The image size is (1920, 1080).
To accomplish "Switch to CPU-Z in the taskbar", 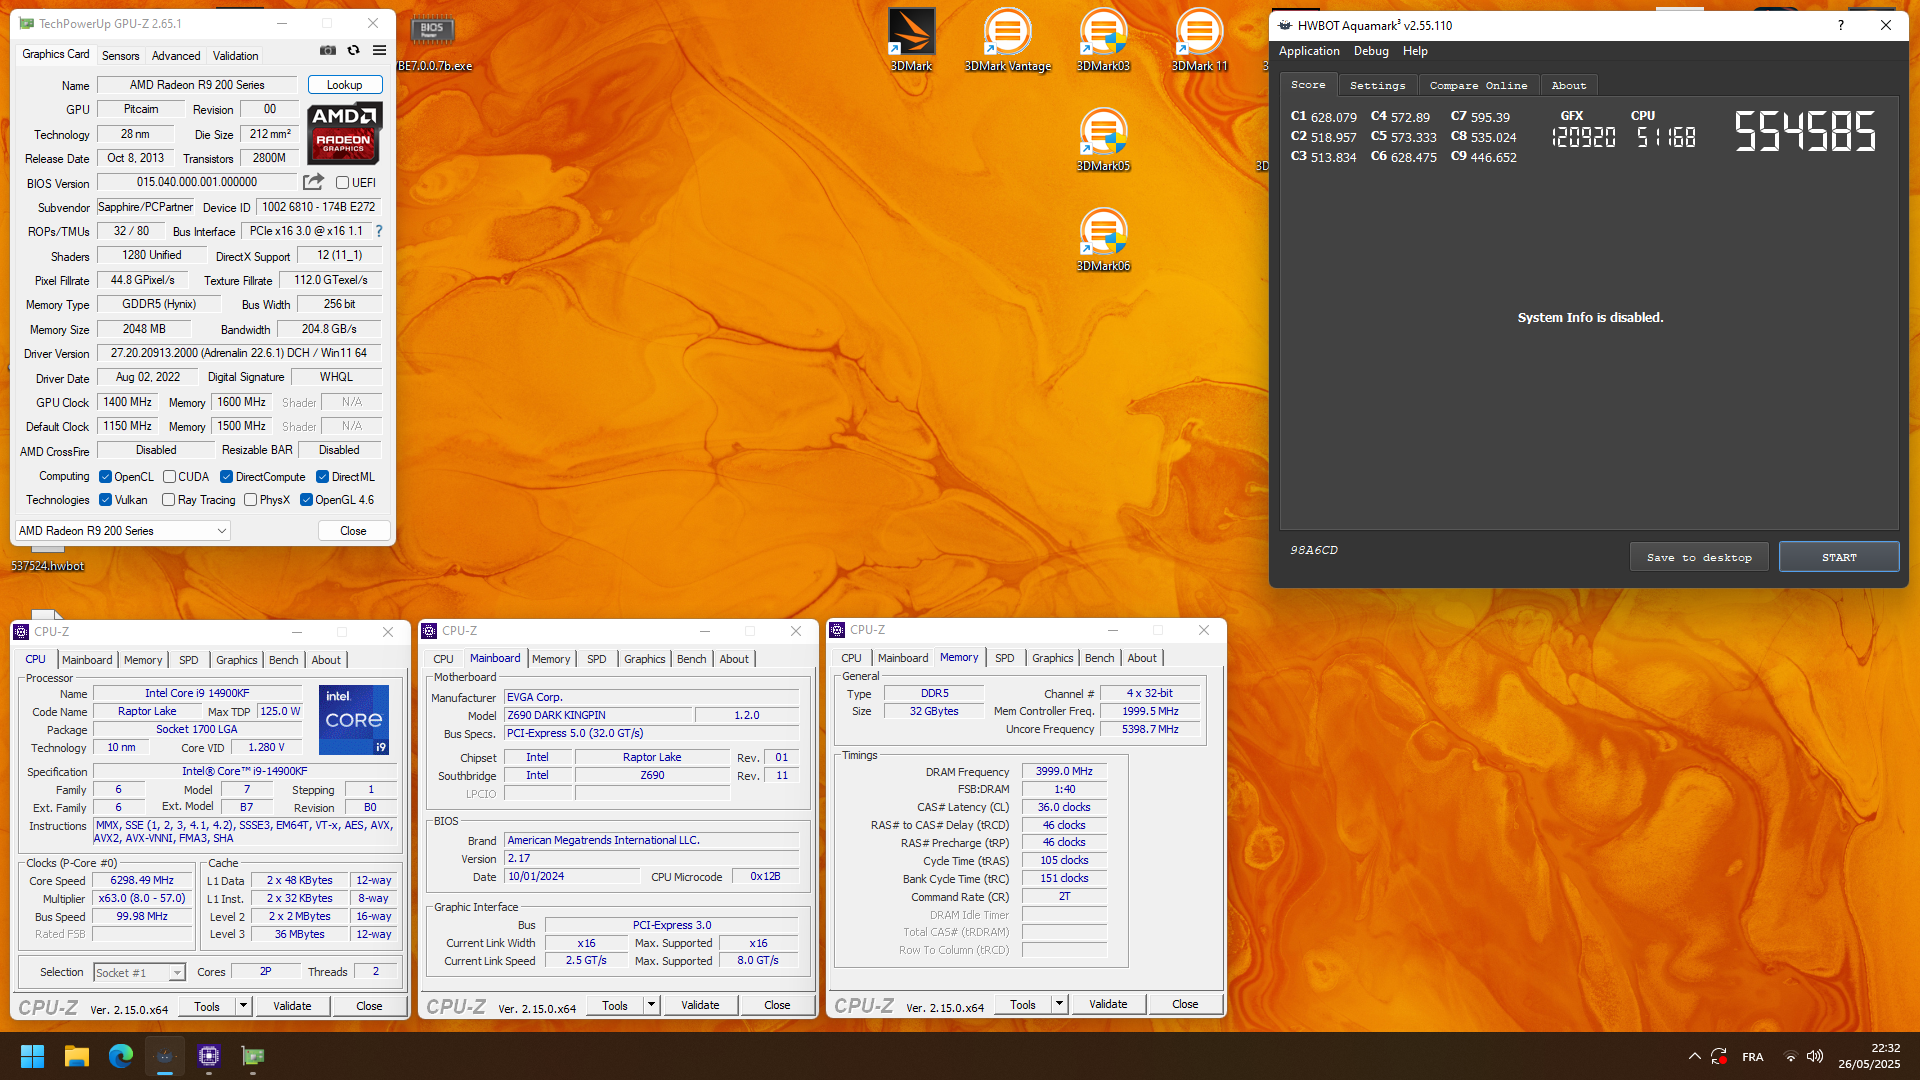I will pos(209,1056).
